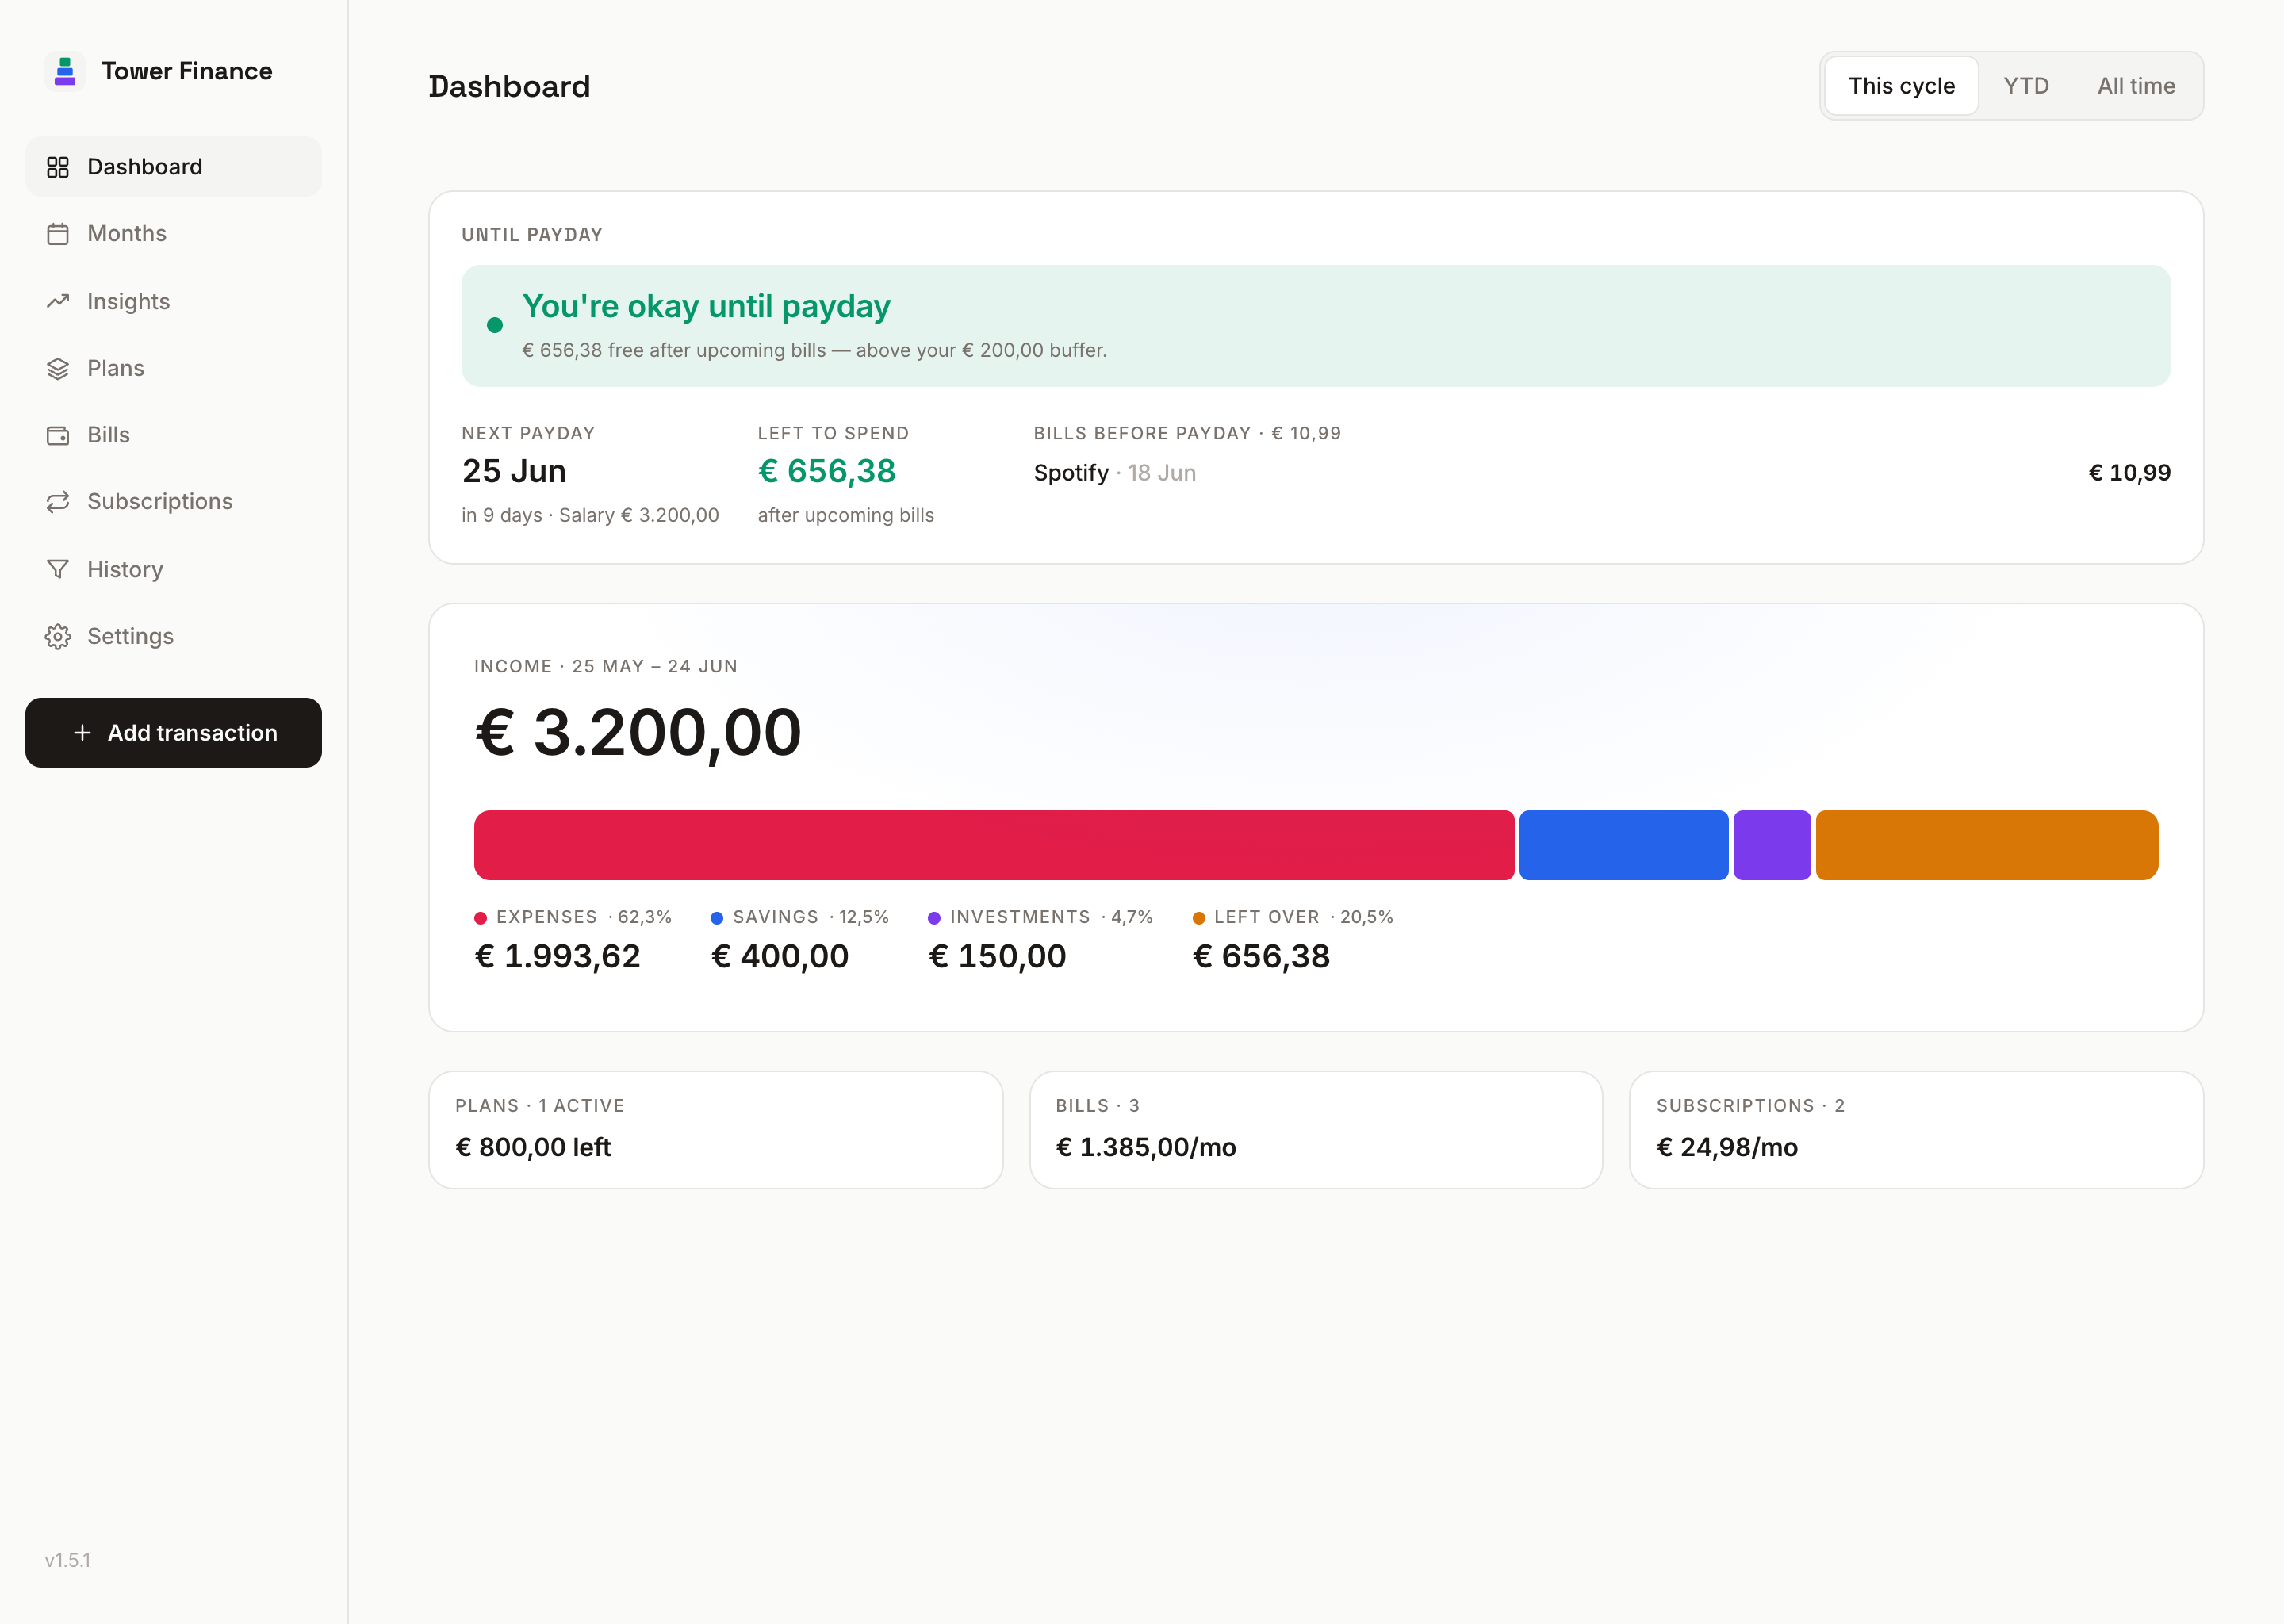Open the Dashboard page from sidebar
Image resolution: width=2284 pixels, height=1624 pixels.
point(173,167)
